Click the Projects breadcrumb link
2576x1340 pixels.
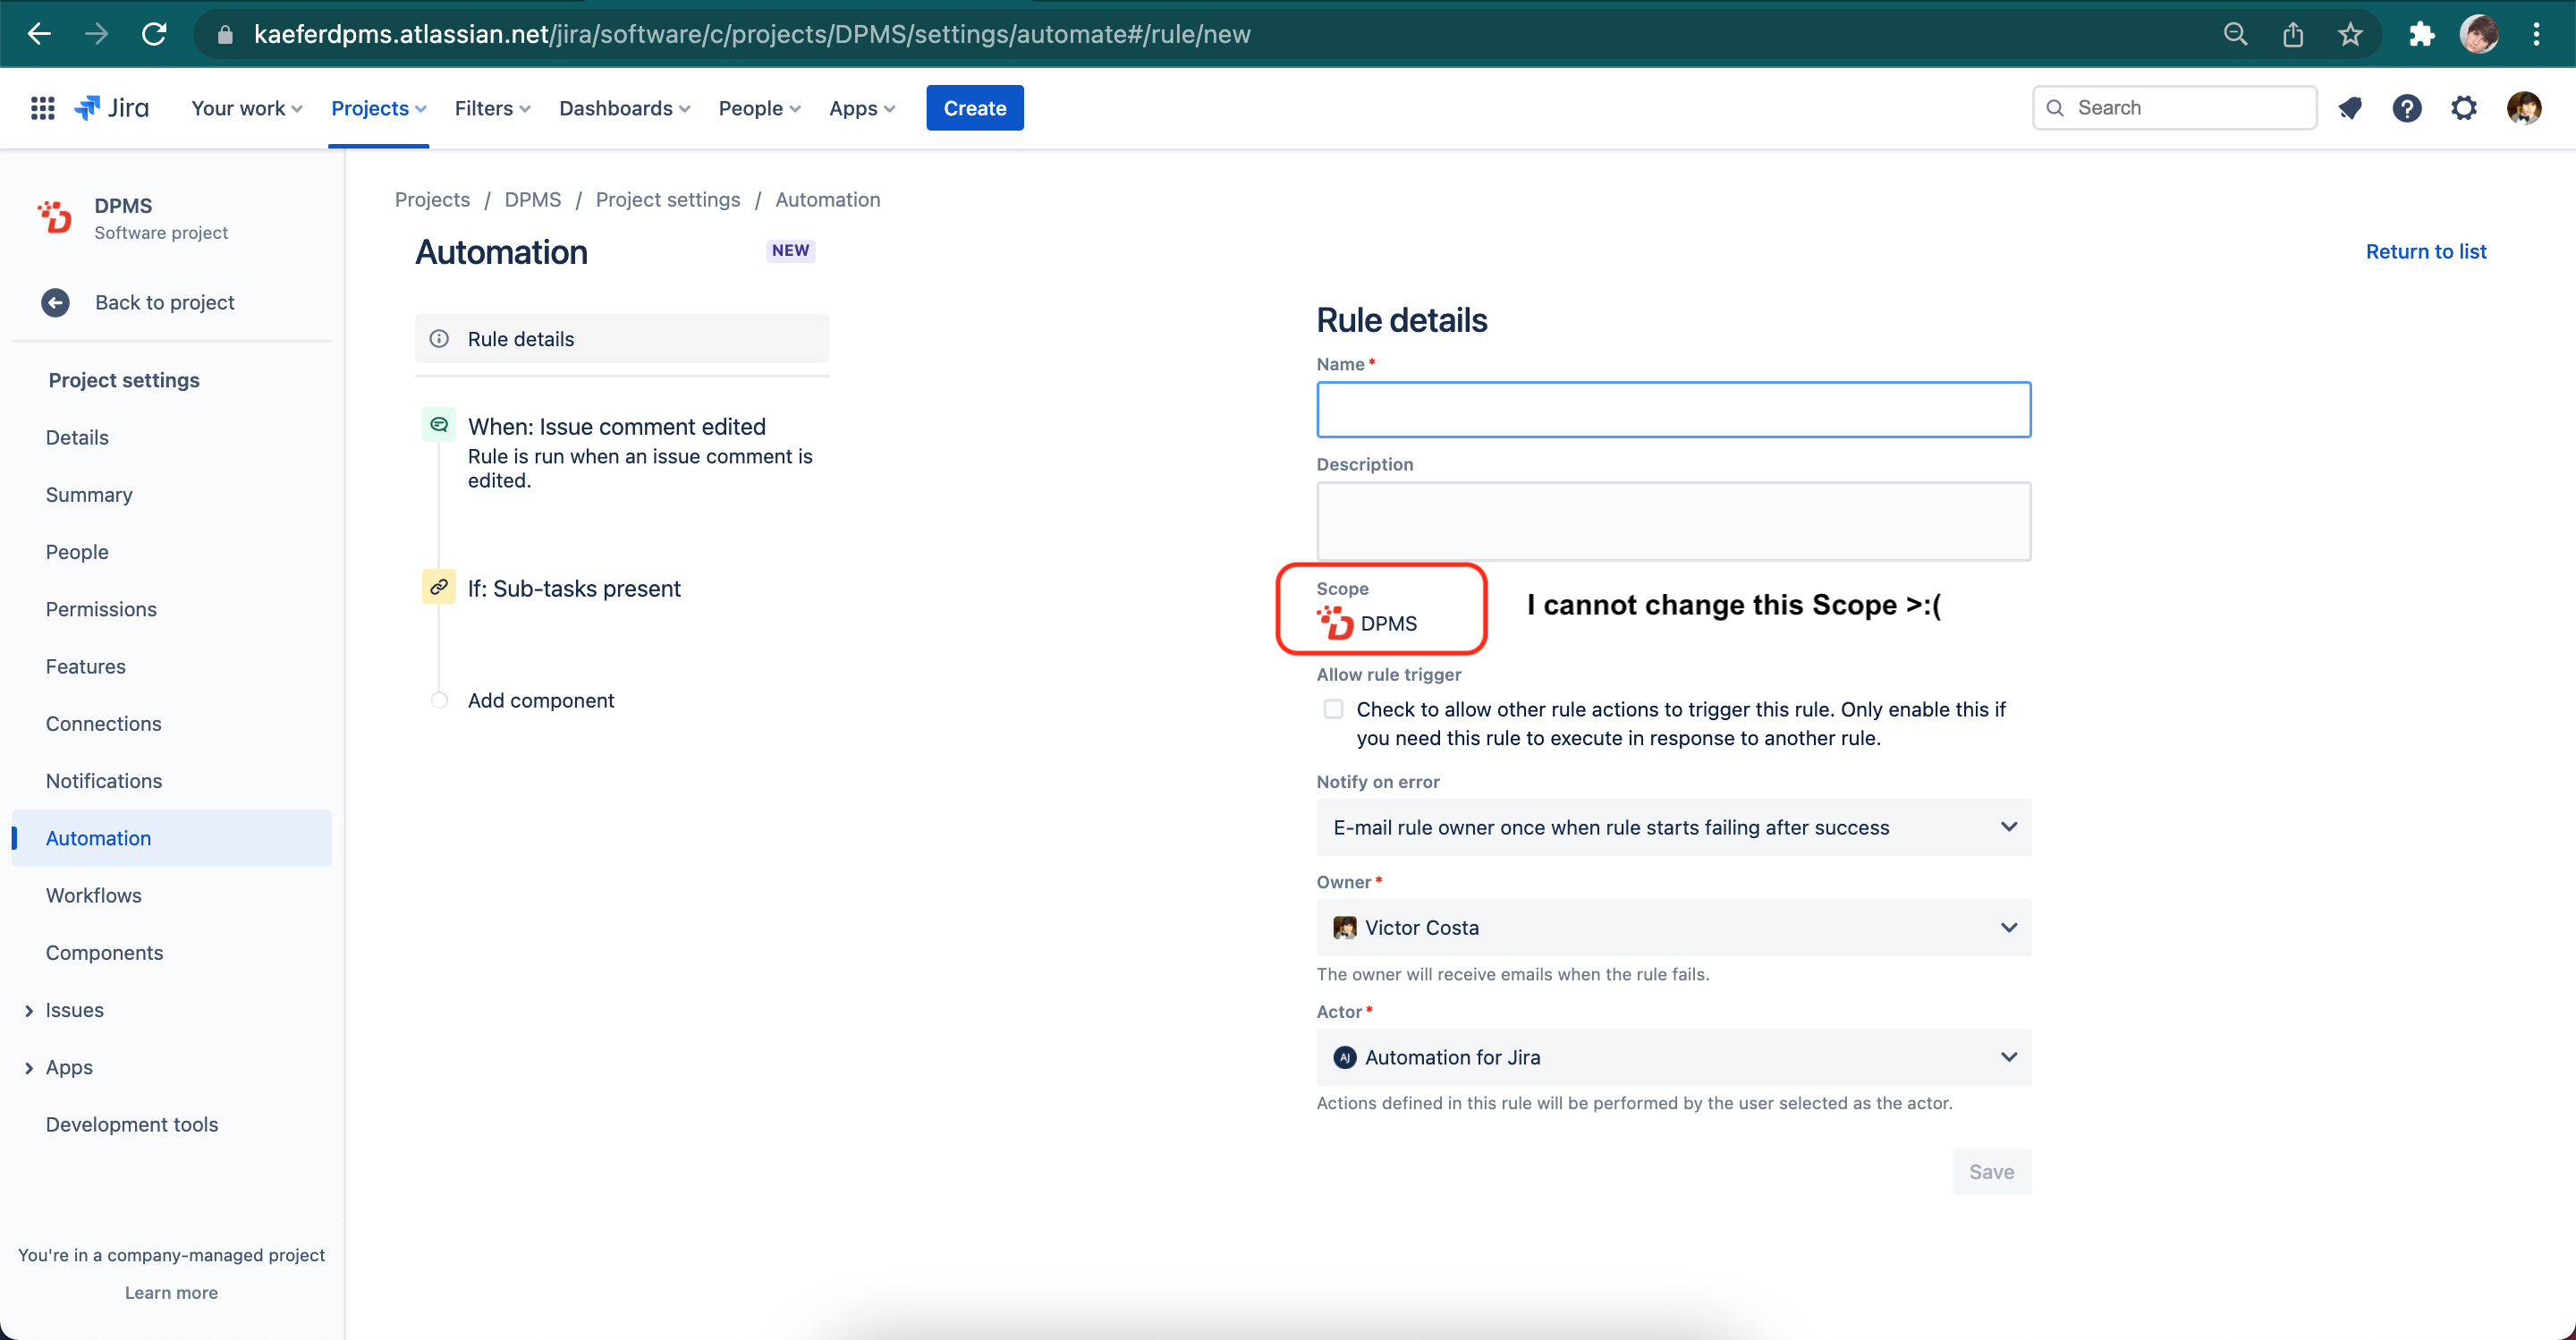(x=432, y=199)
